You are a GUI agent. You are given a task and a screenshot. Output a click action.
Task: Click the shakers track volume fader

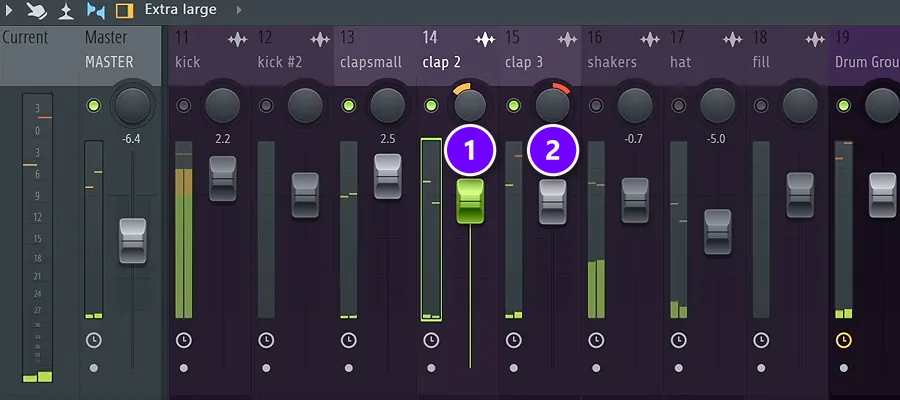click(x=635, y=200)
